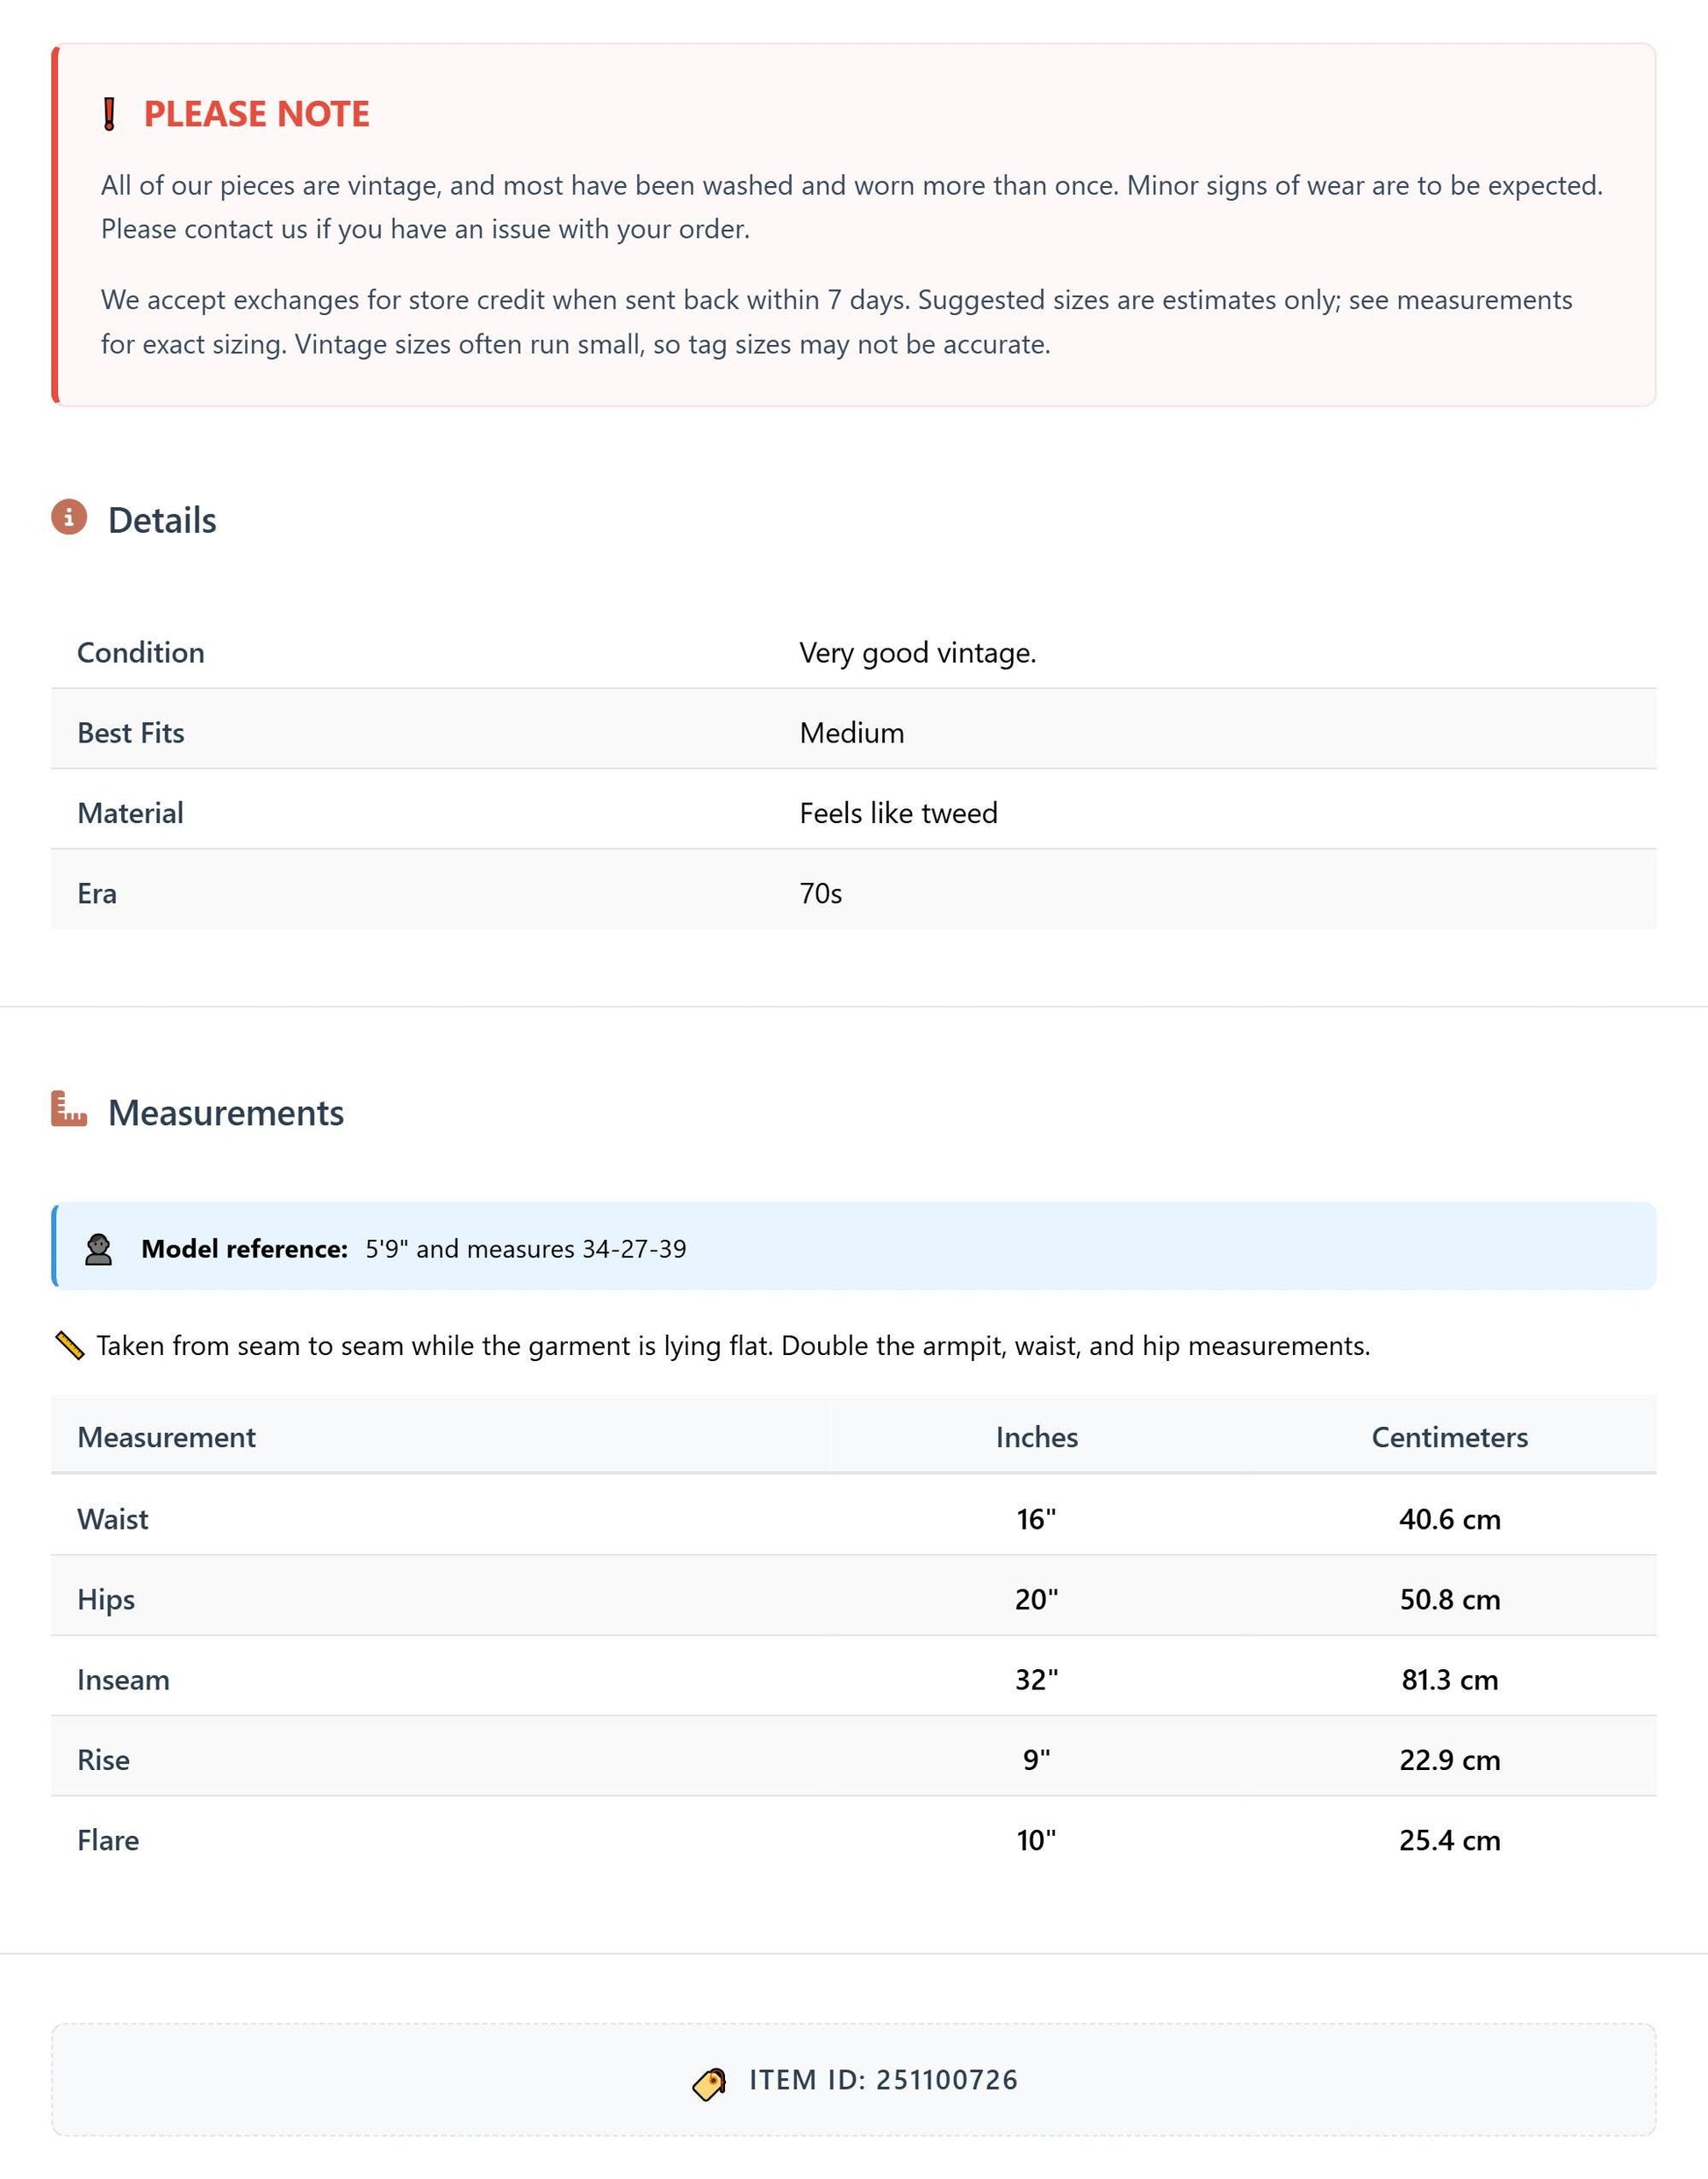The width and height of the screenshot is (1708, 2179).
Task: Click the Condition row label
Action: [x=141, y=652]
